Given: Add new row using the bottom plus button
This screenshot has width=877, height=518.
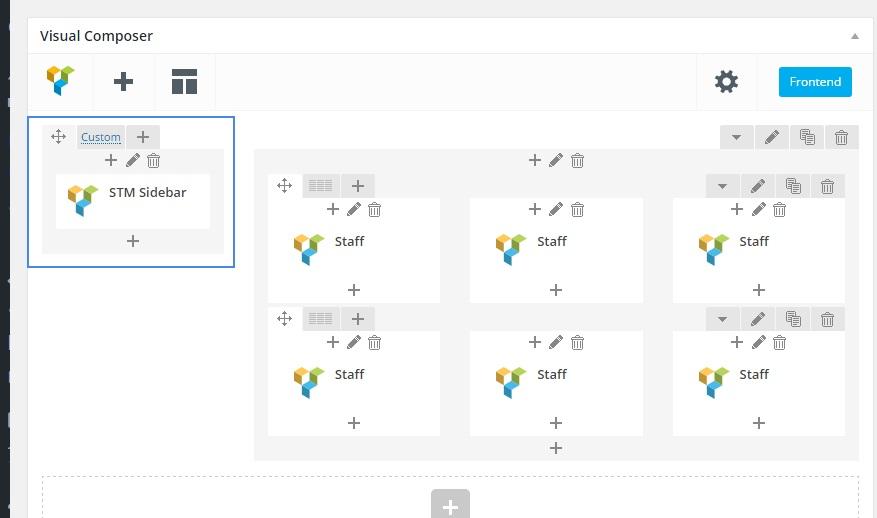Looking at the screenshot, I should [450, 506].
